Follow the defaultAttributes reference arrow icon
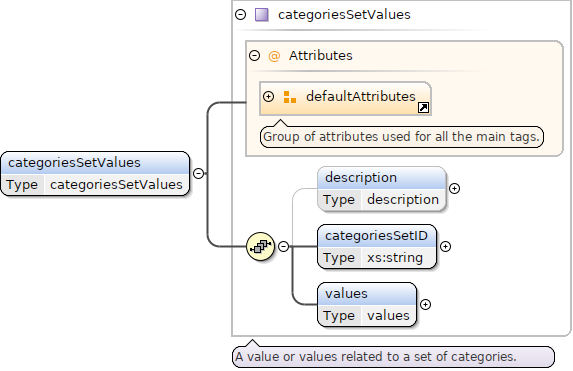Image resolution: width=573 pixels, height=371 pixels. [x=423, y=107]
